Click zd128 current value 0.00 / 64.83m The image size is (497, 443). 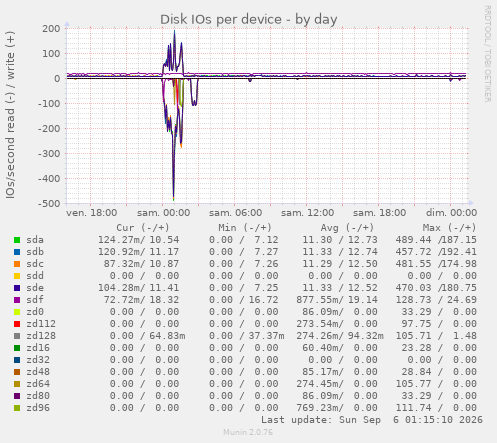[148, 336]
